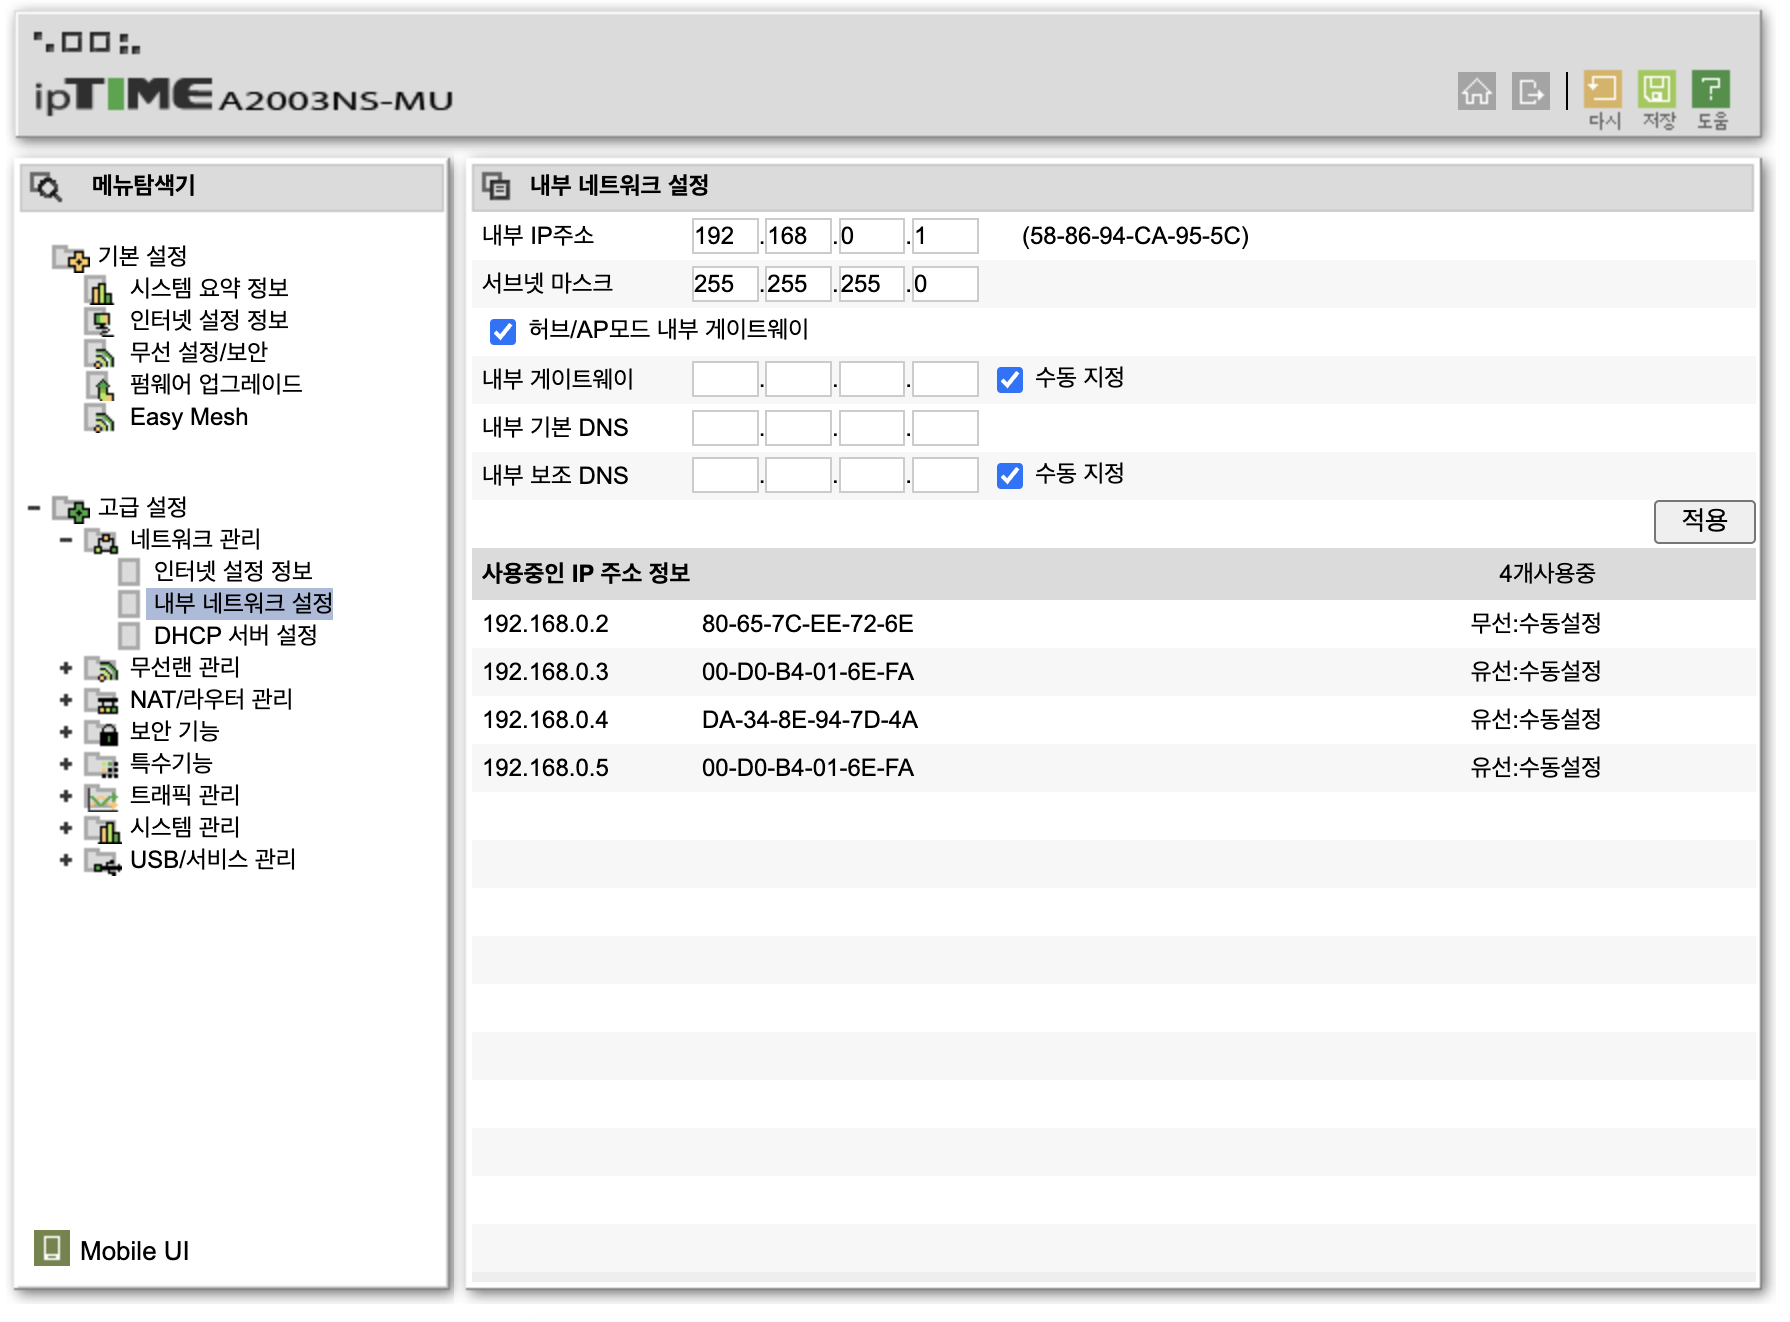Click the green 저장 save icon
The image size is (1790, 1322).
click(x=1657, y=88)
